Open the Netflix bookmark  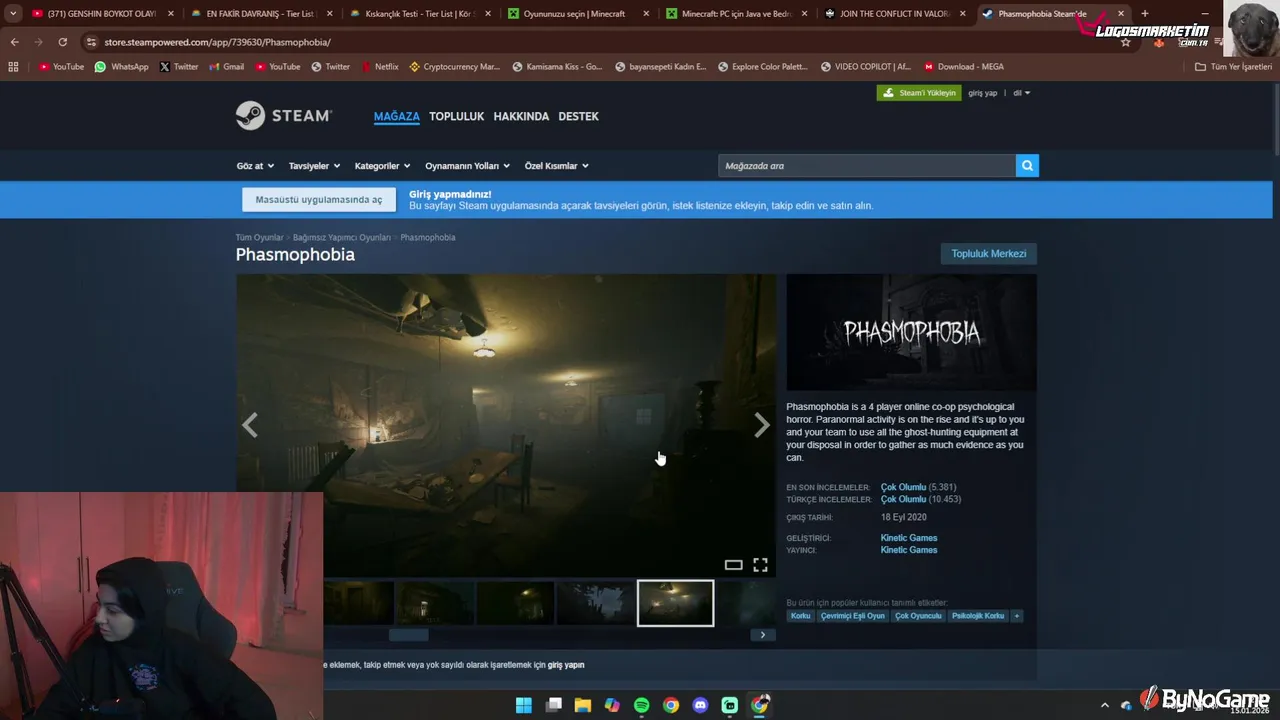coord(379,67)
